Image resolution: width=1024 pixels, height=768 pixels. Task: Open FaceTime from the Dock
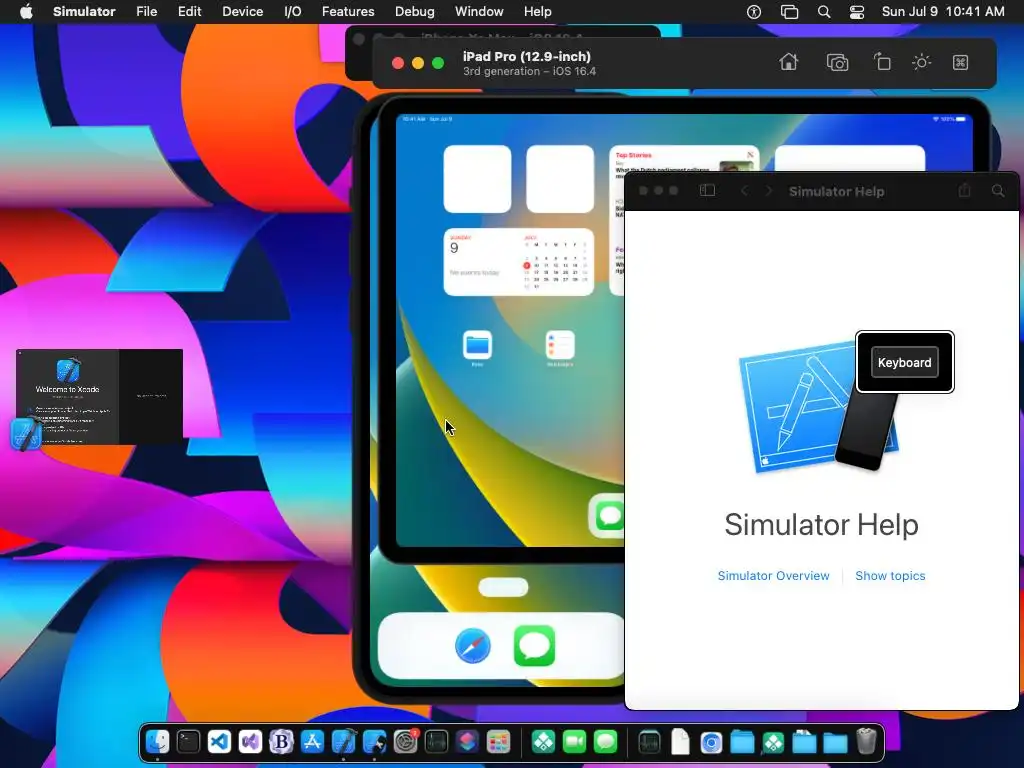tap(575, 742)
